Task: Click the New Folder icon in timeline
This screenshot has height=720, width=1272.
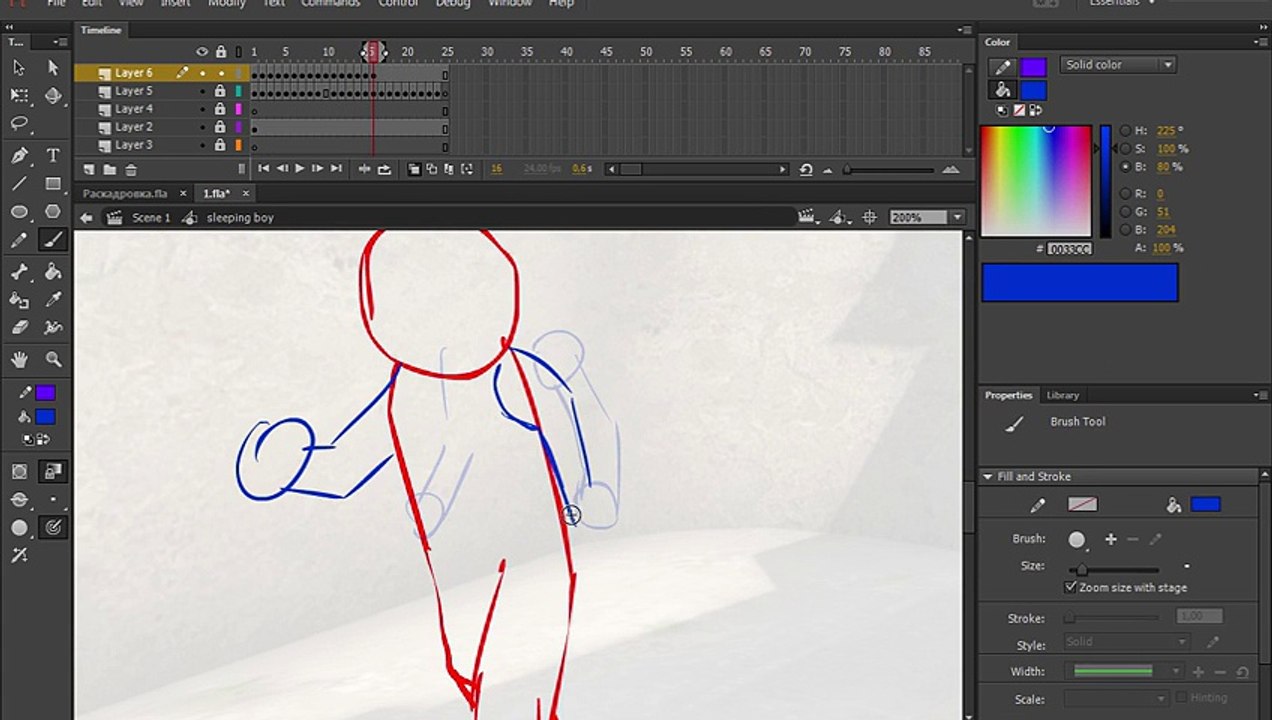Action: 110,170
